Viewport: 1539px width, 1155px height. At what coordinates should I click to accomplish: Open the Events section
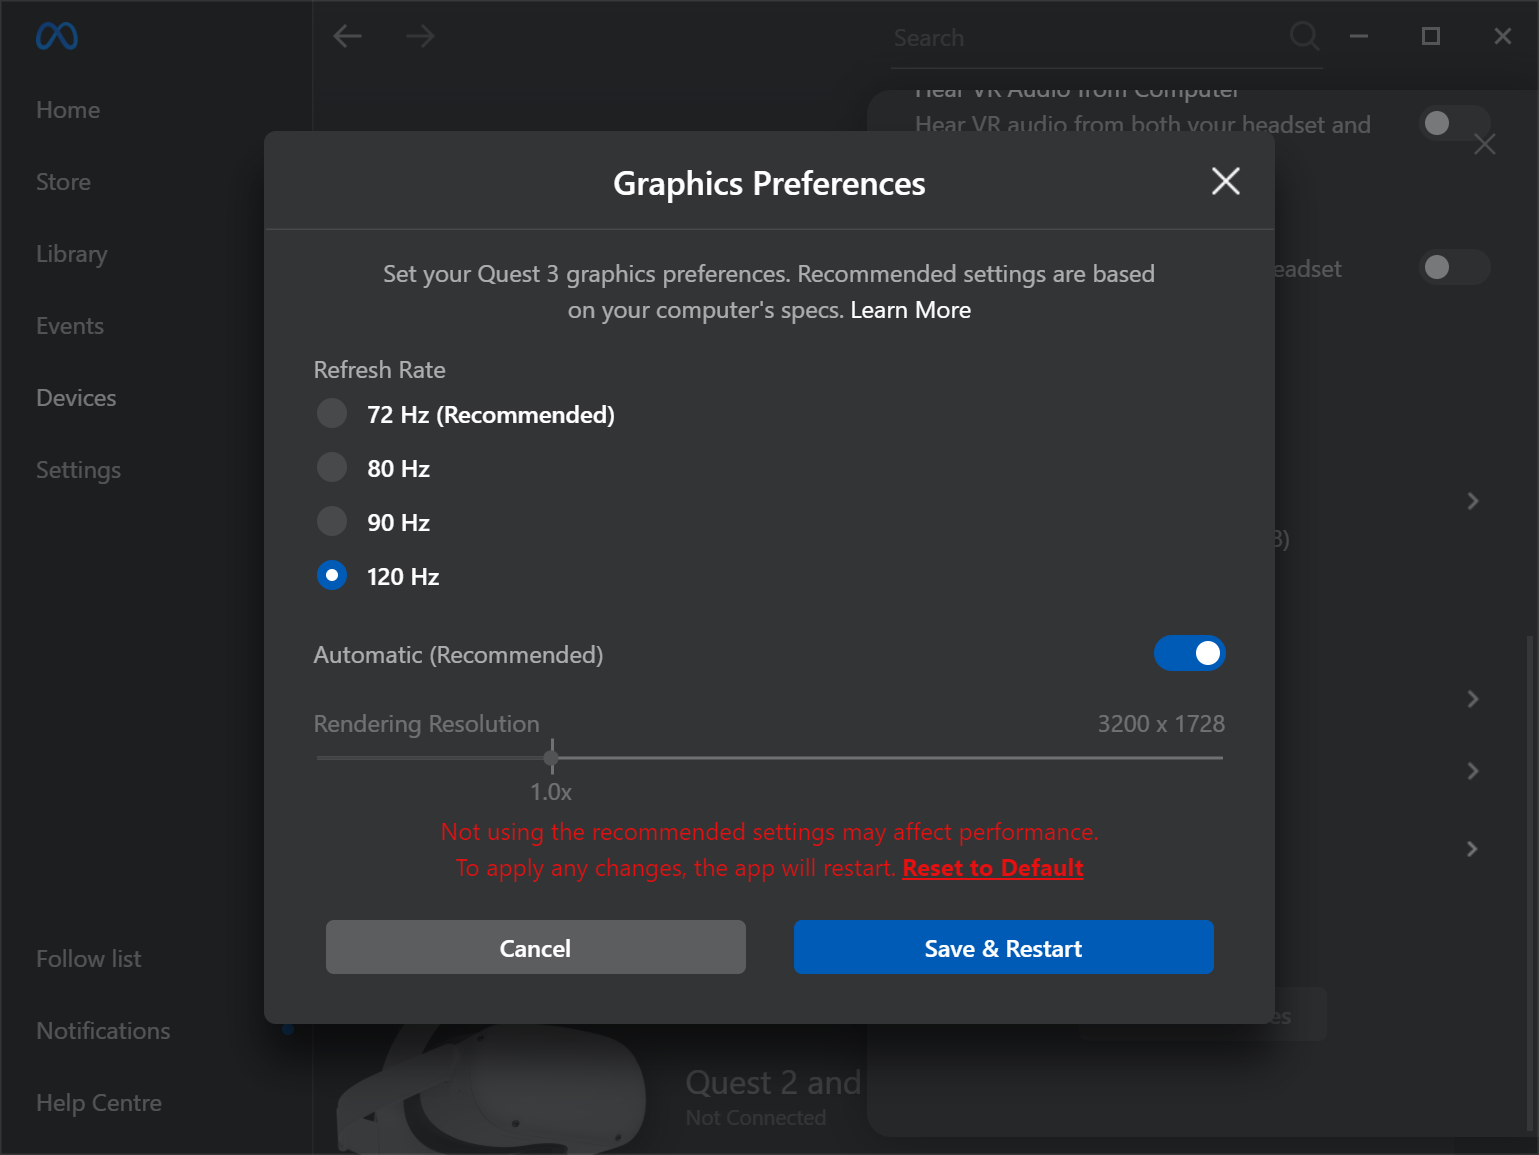click(x=69, y=325)
